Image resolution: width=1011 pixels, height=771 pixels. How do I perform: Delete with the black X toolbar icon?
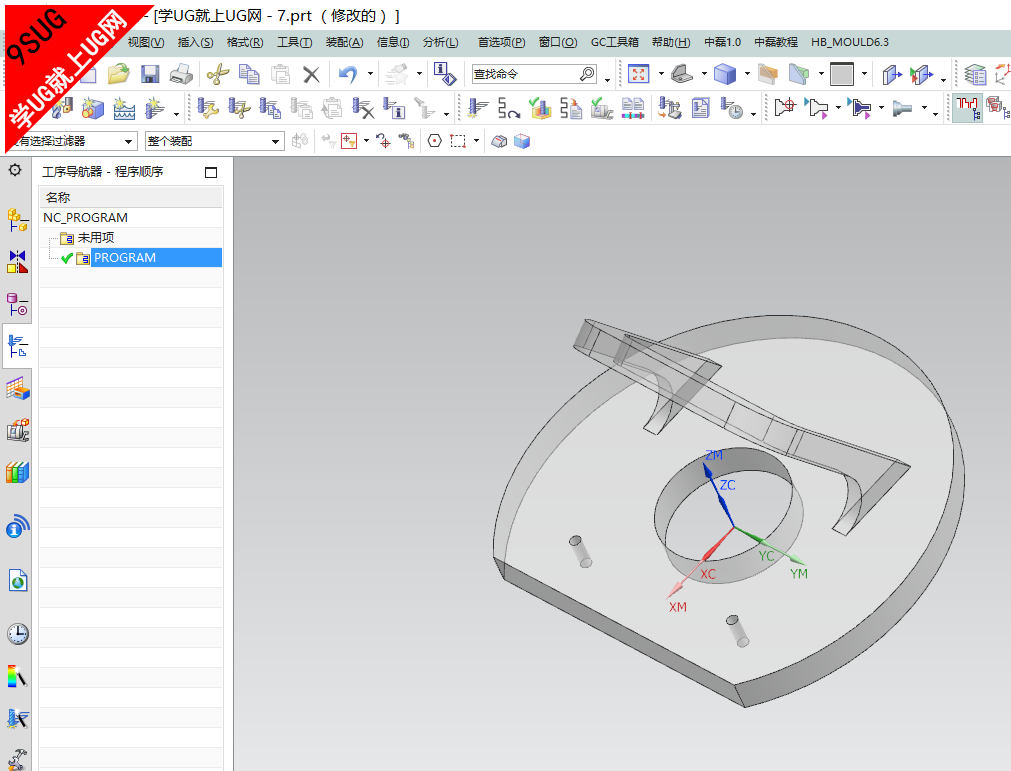point(311,75)
